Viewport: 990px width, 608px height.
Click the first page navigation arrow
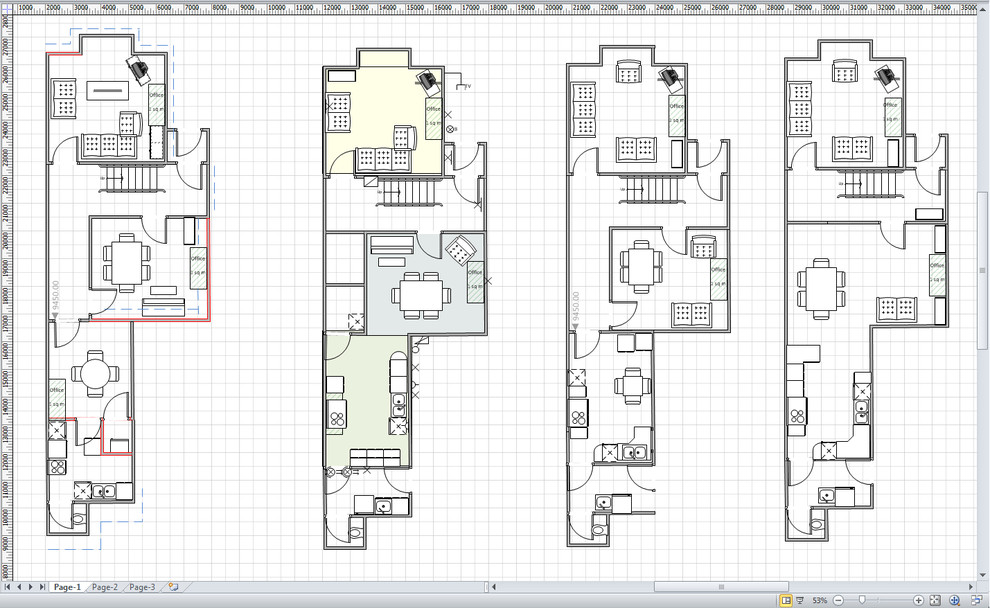click(7, 587)
